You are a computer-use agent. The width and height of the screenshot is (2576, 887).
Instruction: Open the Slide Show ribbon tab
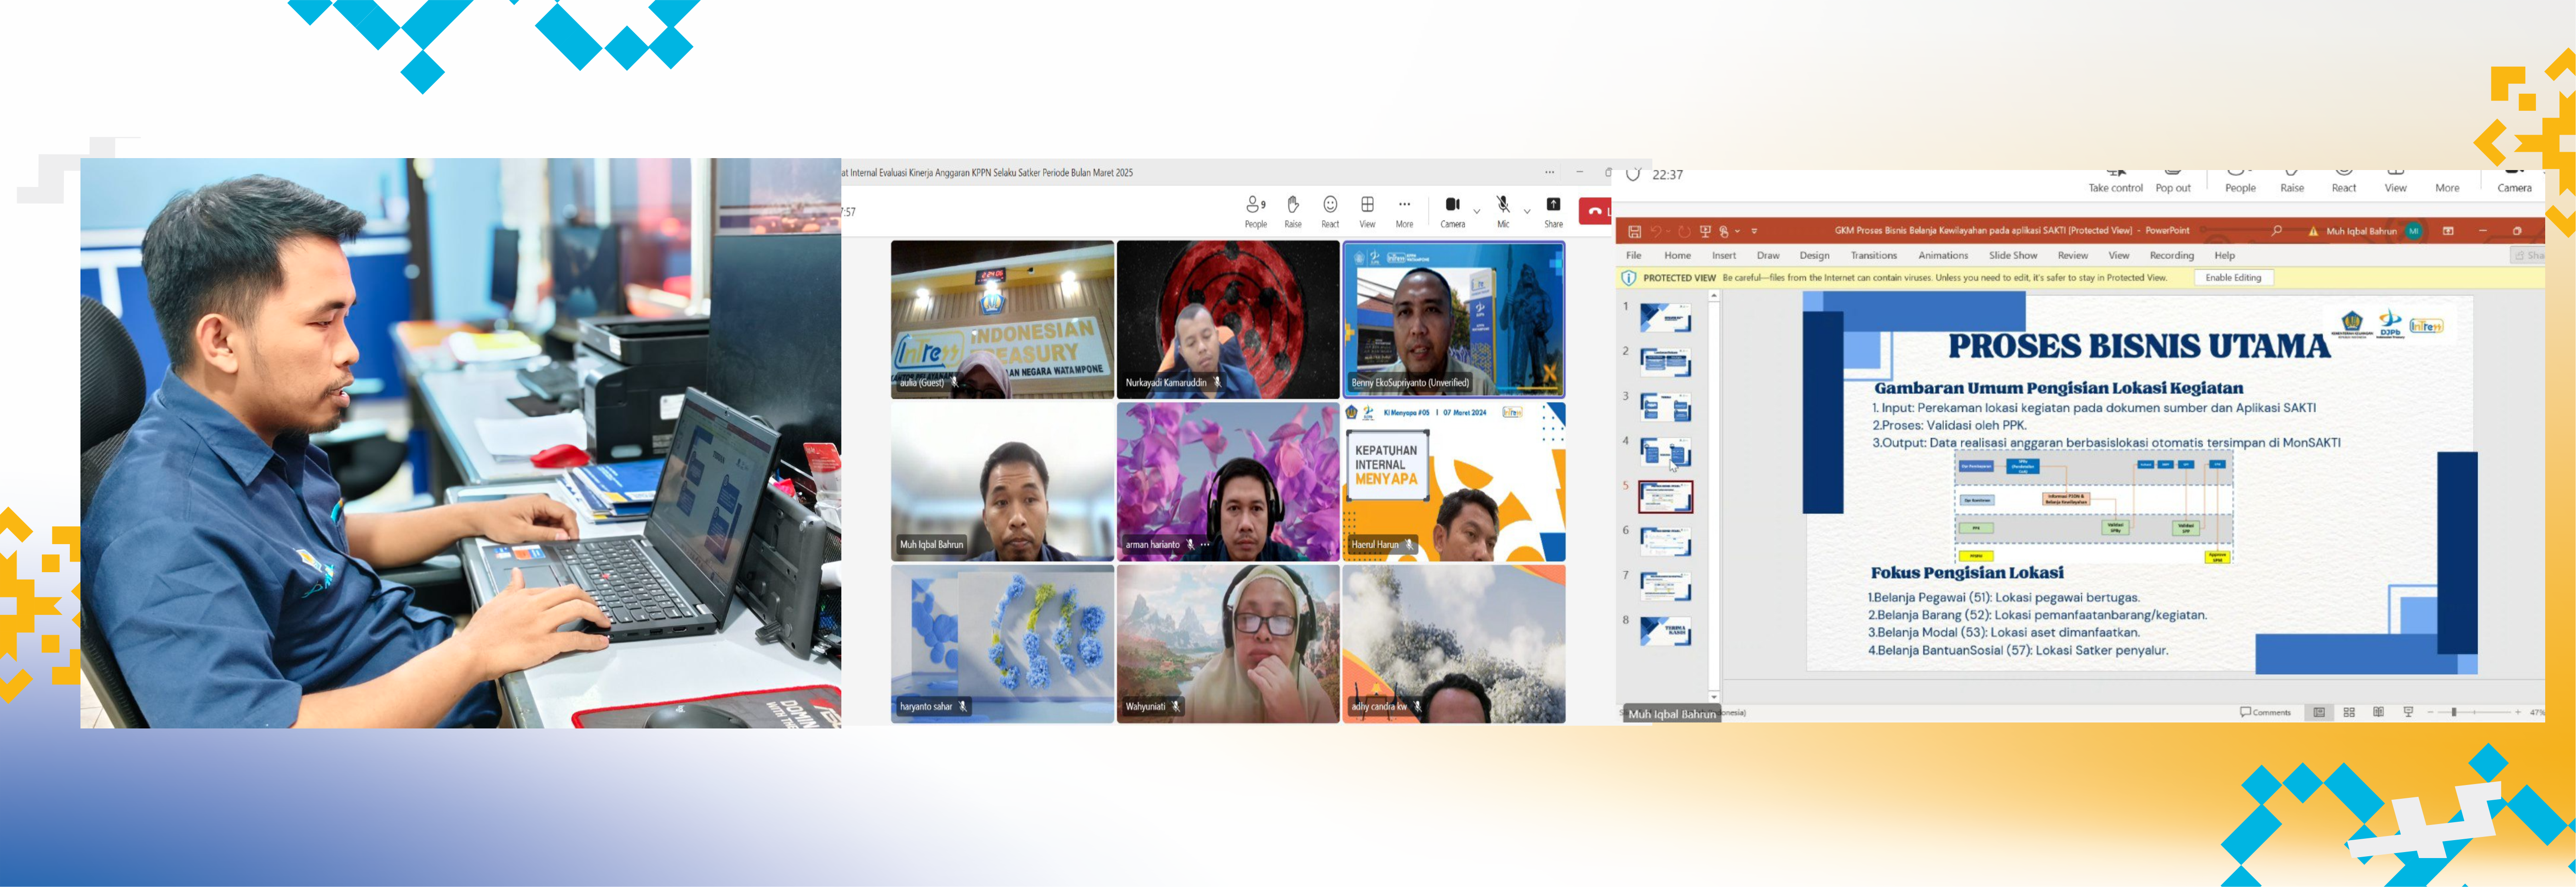pyautogui.click(x=2013, y=255)
